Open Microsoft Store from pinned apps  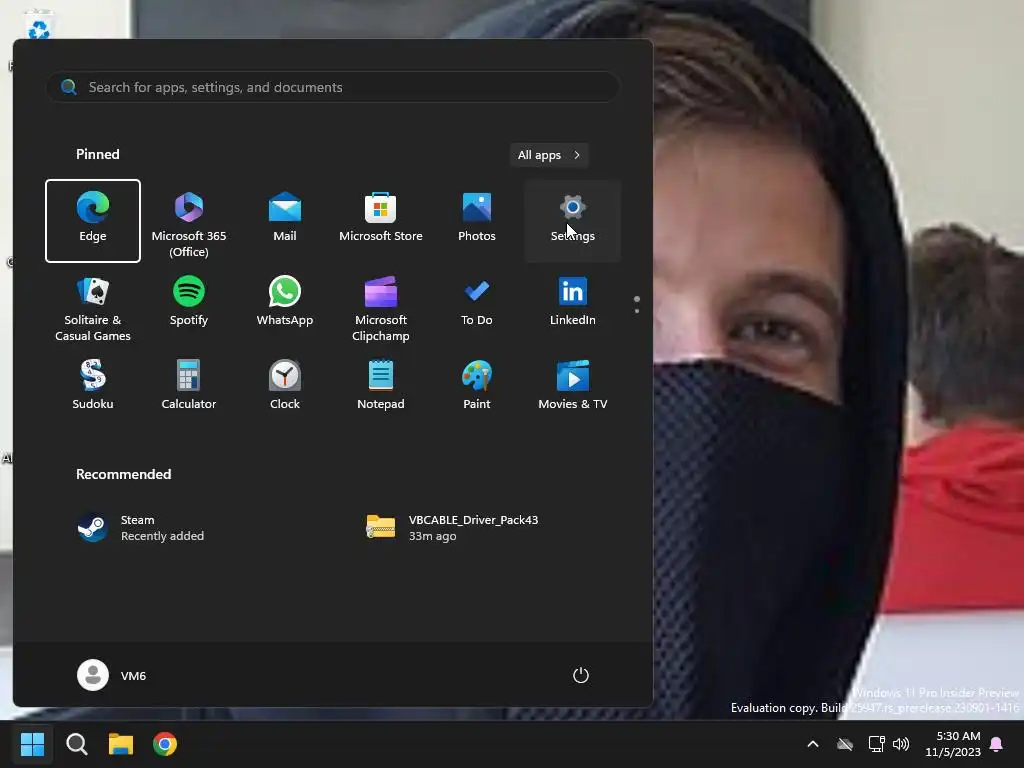point(381,221)
